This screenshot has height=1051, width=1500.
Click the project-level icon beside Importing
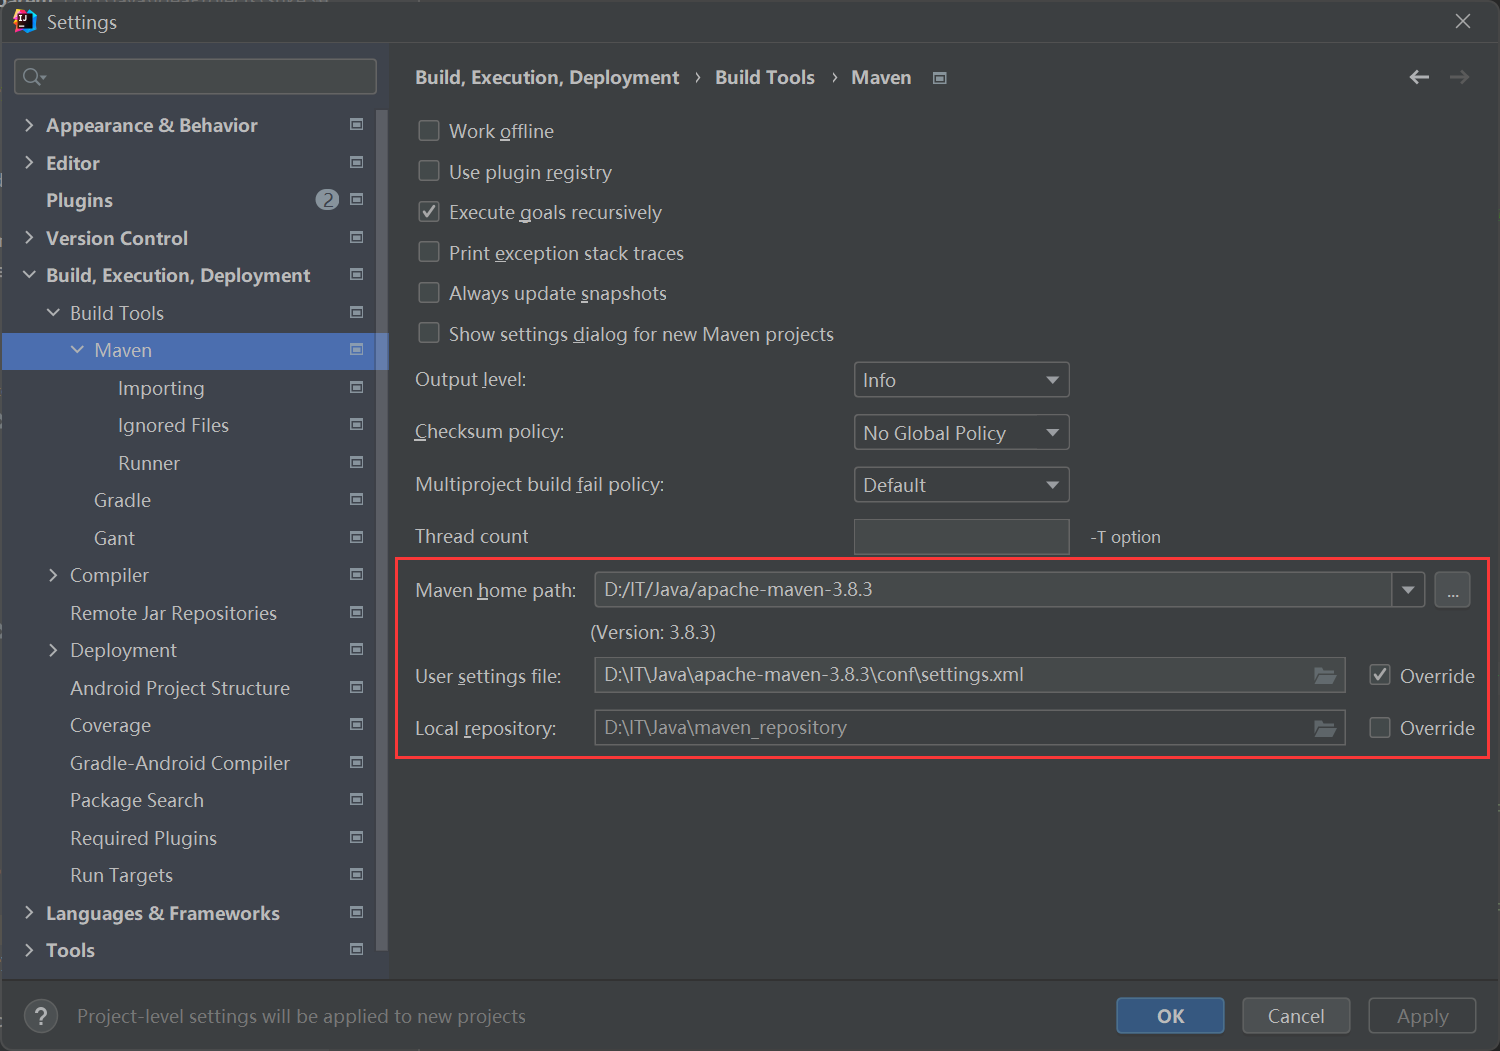356,387
